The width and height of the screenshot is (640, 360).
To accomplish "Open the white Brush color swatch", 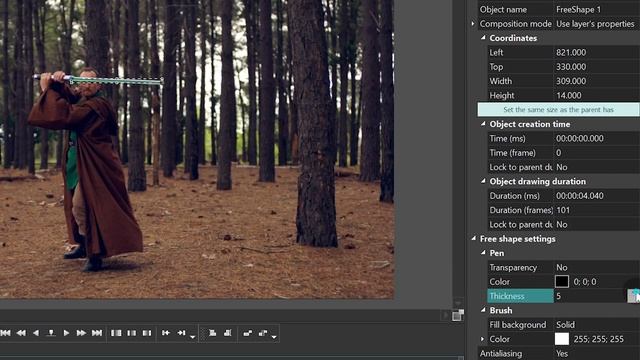I will click(562, 339).
